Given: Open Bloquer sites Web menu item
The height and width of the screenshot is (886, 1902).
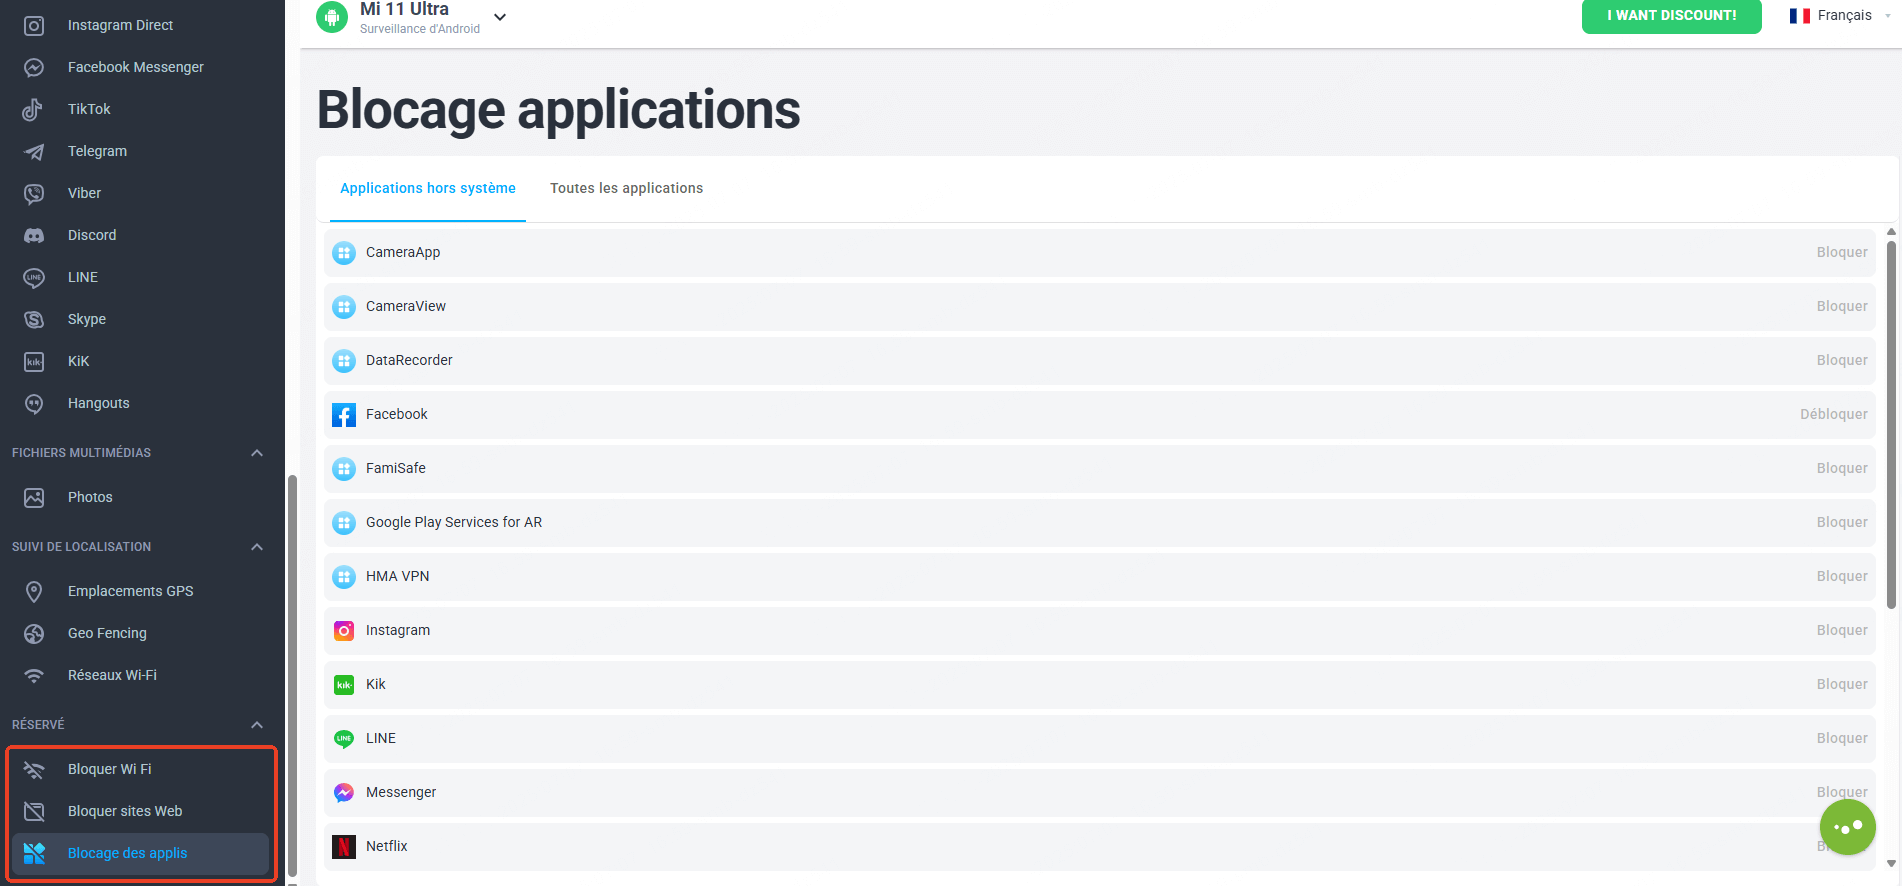Looking at the screenshot, I should tap(140, 811).
